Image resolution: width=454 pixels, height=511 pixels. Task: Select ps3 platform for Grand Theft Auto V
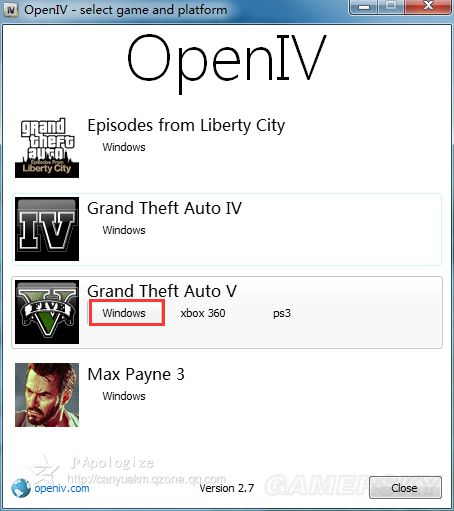click(282, 313)
